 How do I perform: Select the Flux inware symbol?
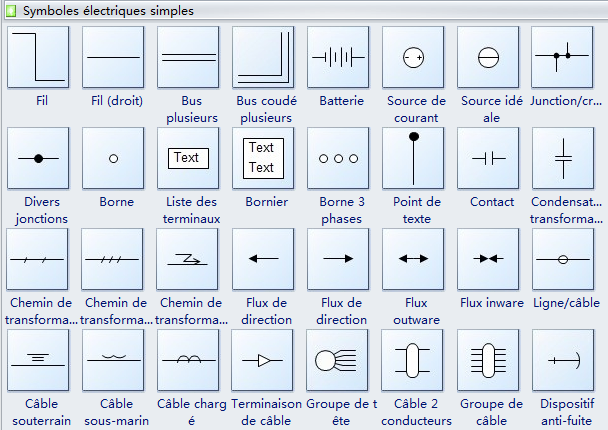tap(488, 259)
